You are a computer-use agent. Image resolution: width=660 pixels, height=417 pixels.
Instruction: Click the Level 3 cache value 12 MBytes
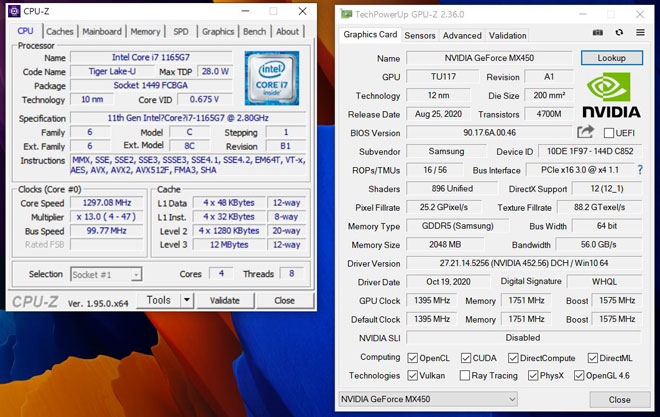229,244
